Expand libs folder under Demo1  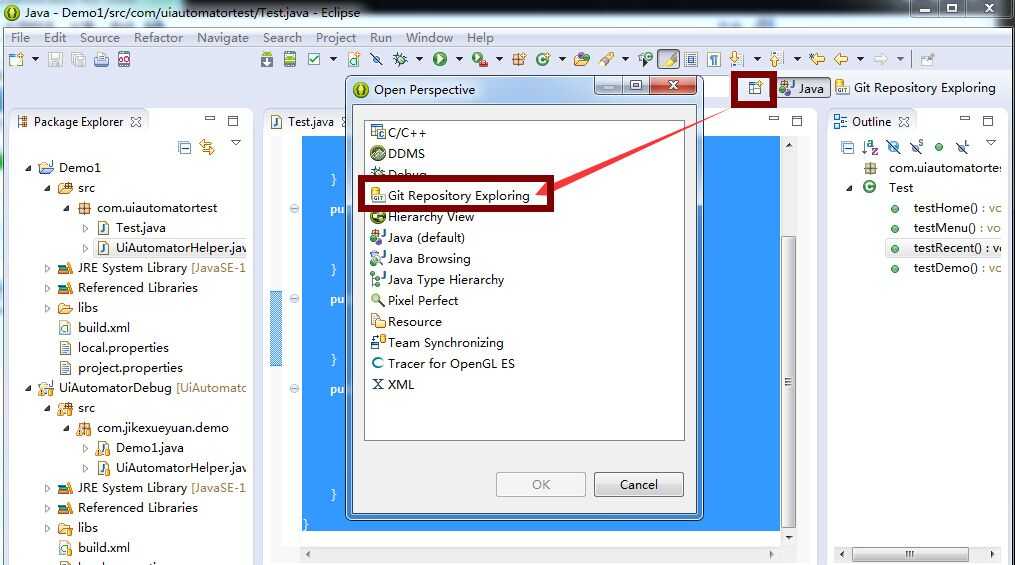pos(47,308)
